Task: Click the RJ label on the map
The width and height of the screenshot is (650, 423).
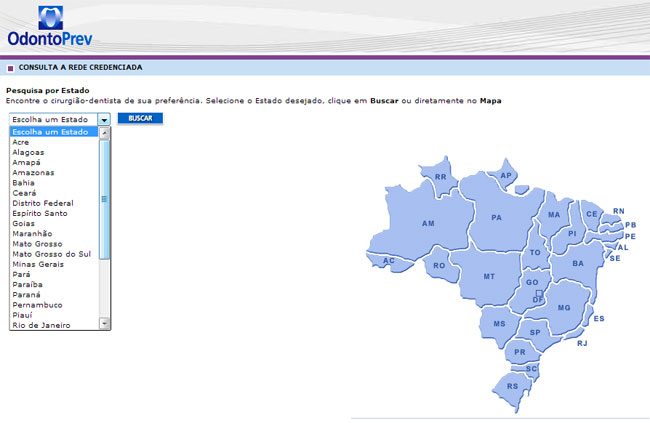Action: (x=582, y=343)
